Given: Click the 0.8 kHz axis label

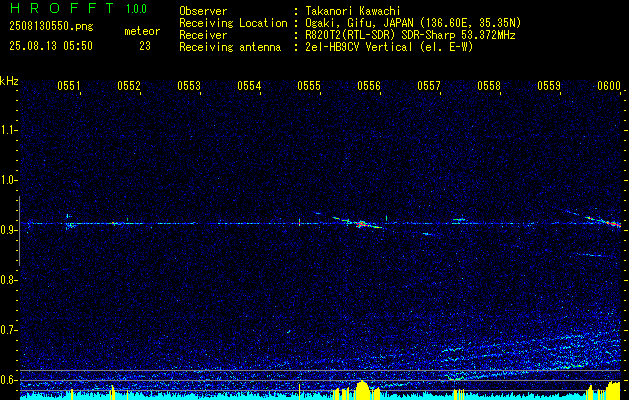Looking at the screenshot, I should (x=9, y=280).
